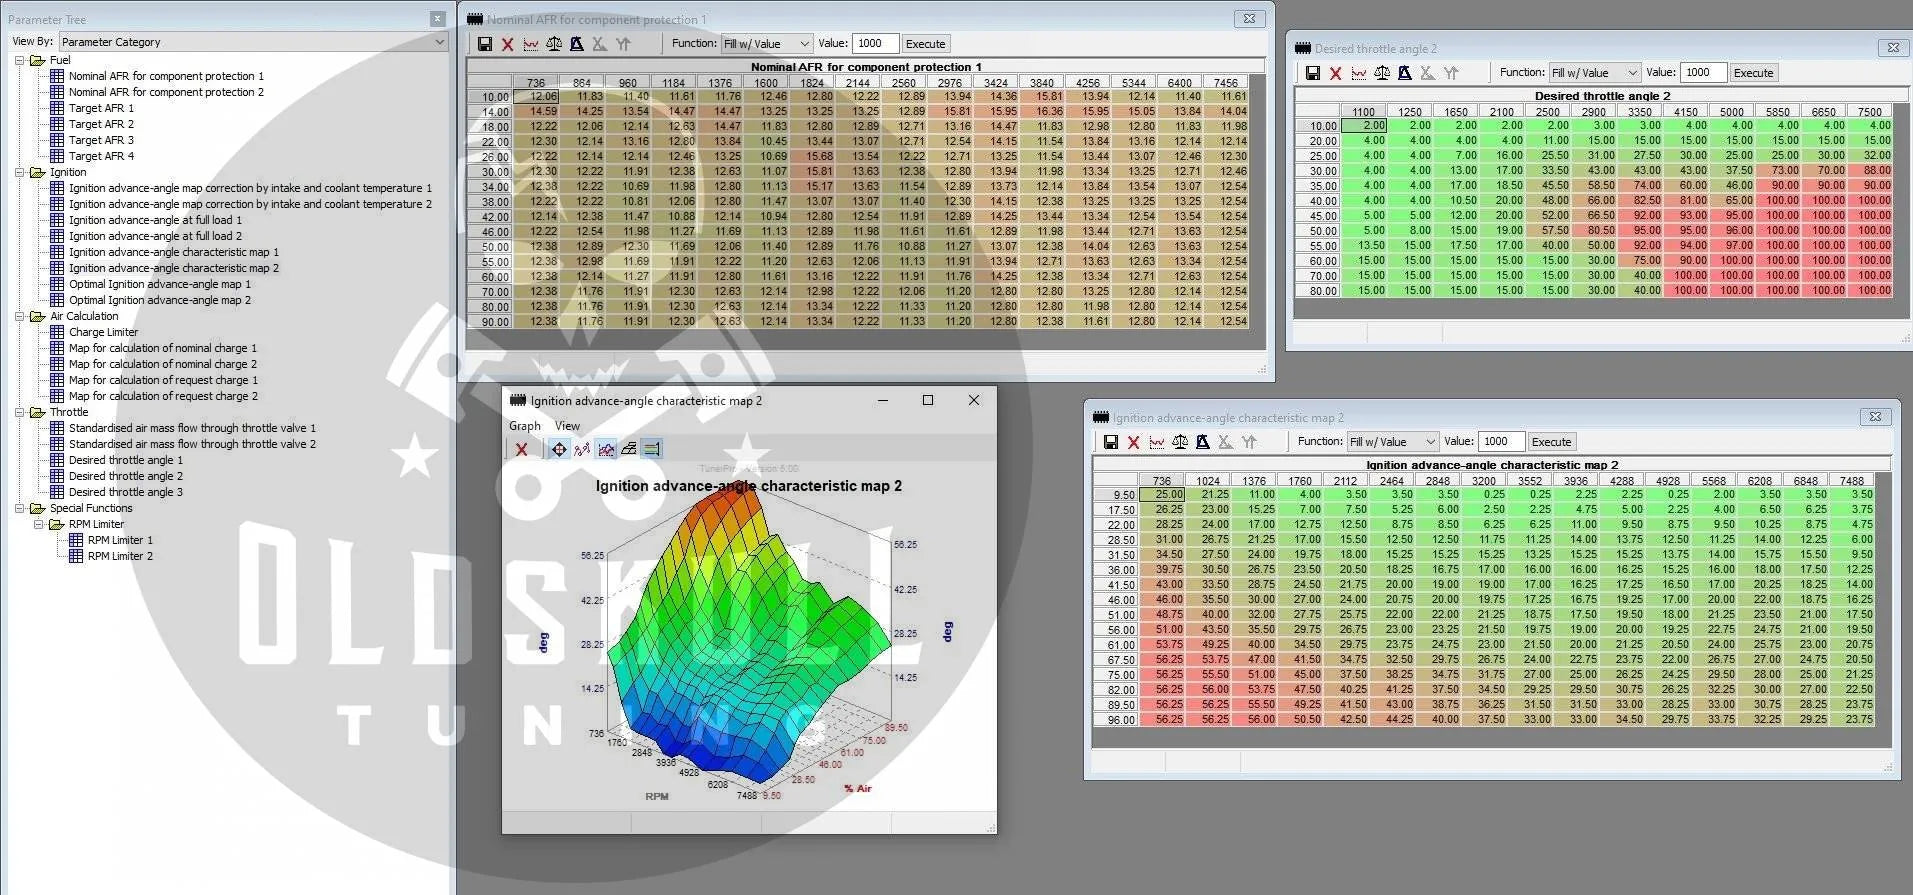The image size is (1913, 895).
Task: Click red X cancel icon in Desired throttle window
Action: point(1335,73)
